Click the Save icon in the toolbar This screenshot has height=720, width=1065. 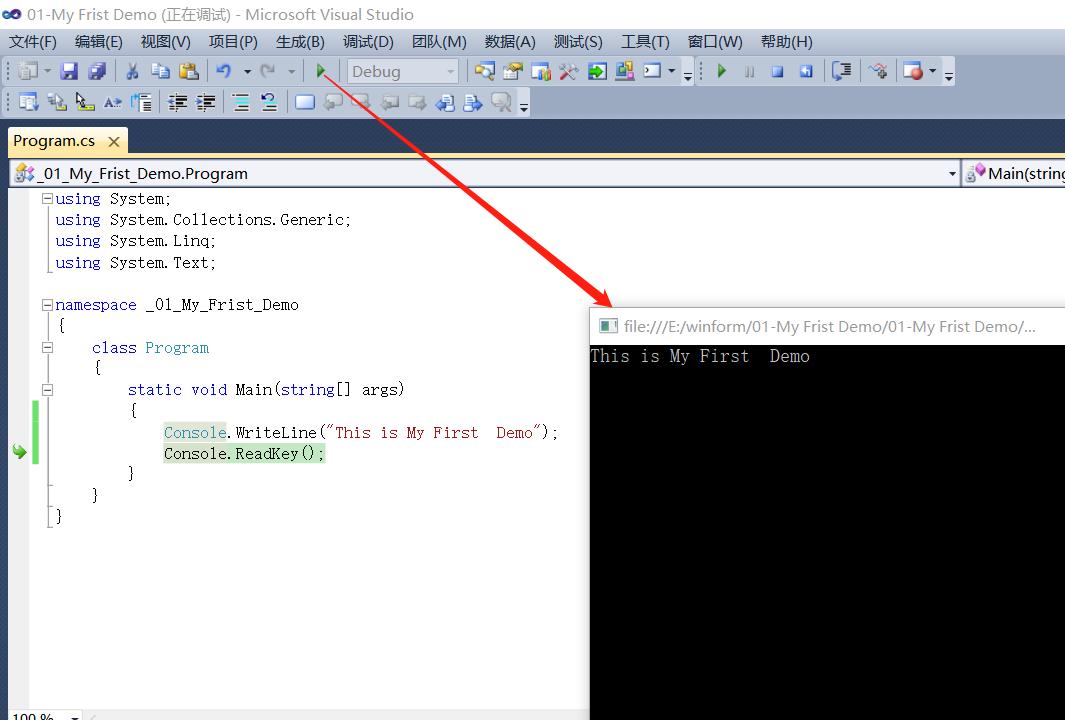69,71
